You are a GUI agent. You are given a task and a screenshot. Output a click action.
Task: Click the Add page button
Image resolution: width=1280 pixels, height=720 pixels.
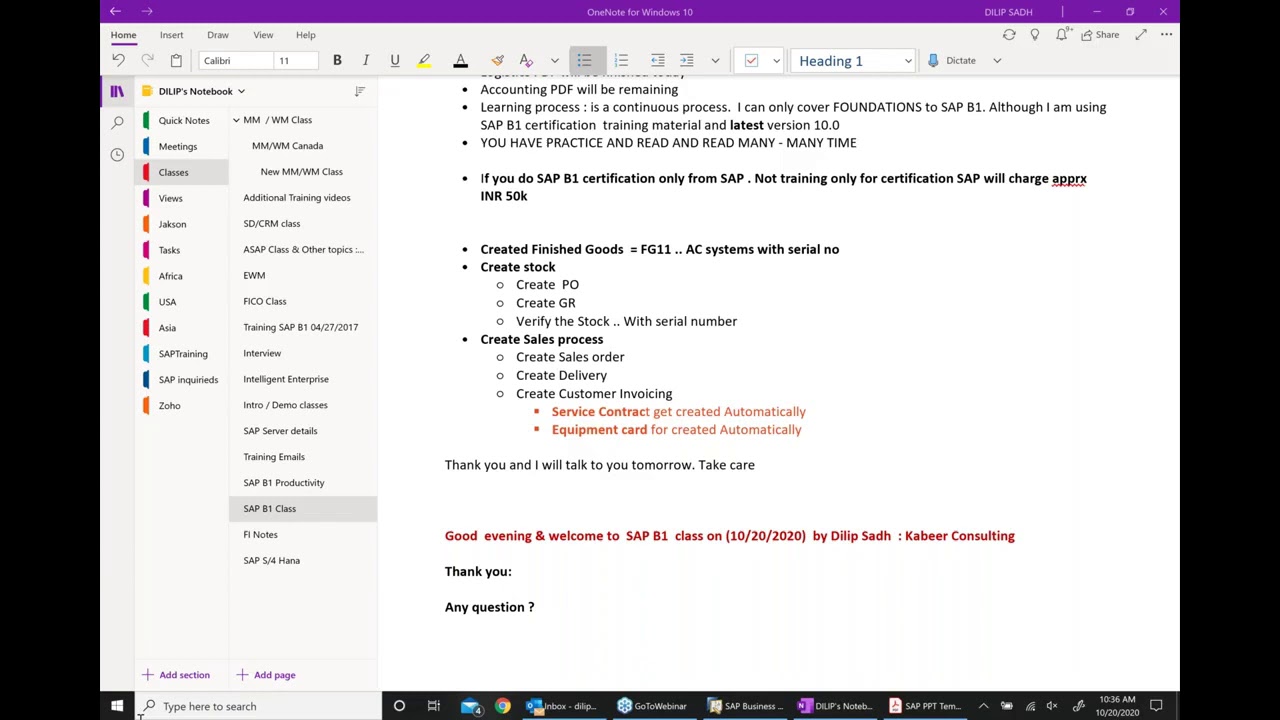tap(266, 675)
